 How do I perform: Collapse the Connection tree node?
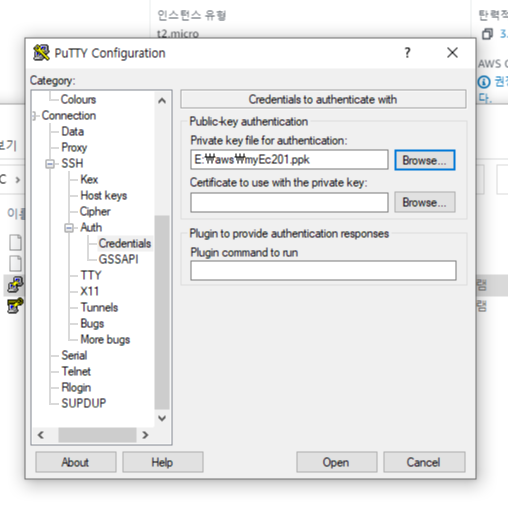[x=34, y=116]
